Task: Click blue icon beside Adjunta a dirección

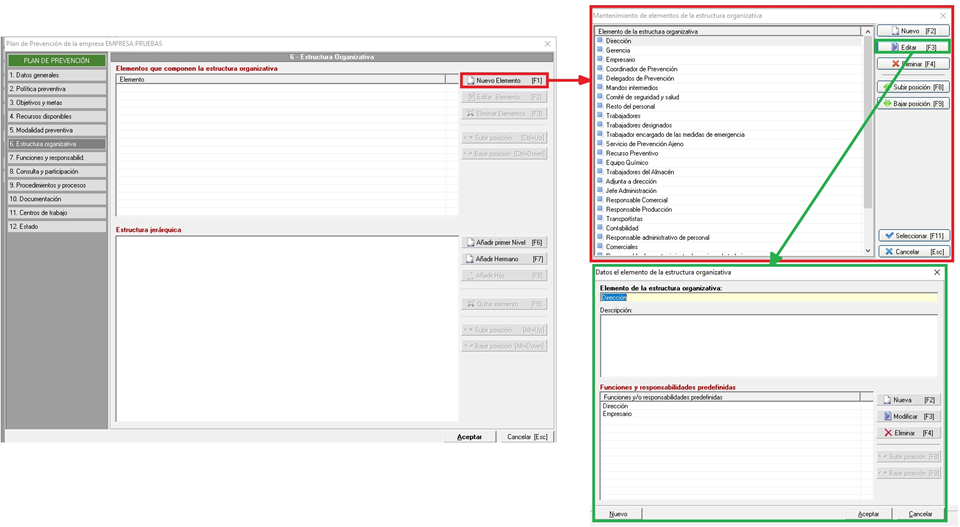Action: click(x=600, y=181)
